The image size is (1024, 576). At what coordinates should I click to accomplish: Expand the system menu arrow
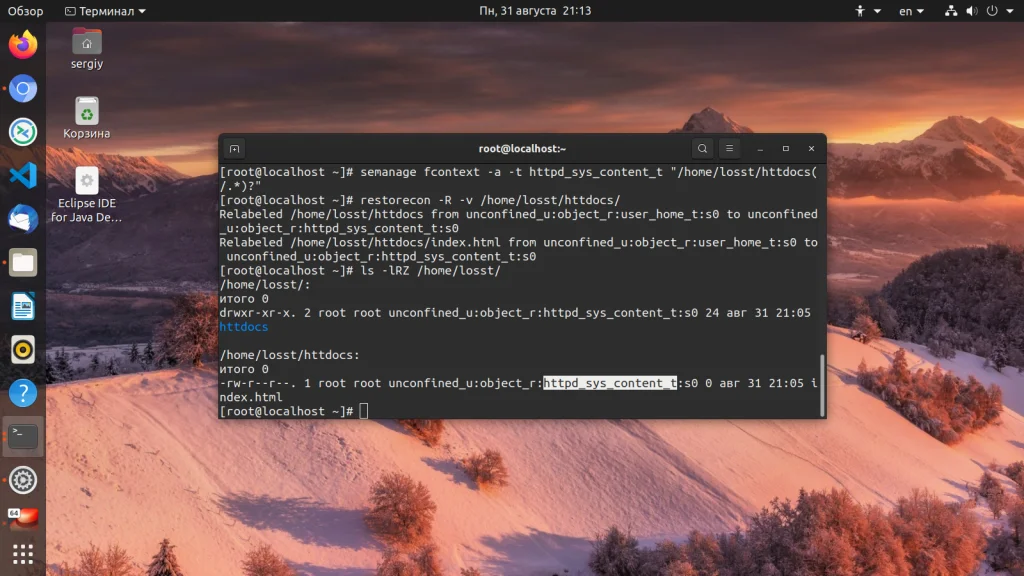(x=1010, y=11)
